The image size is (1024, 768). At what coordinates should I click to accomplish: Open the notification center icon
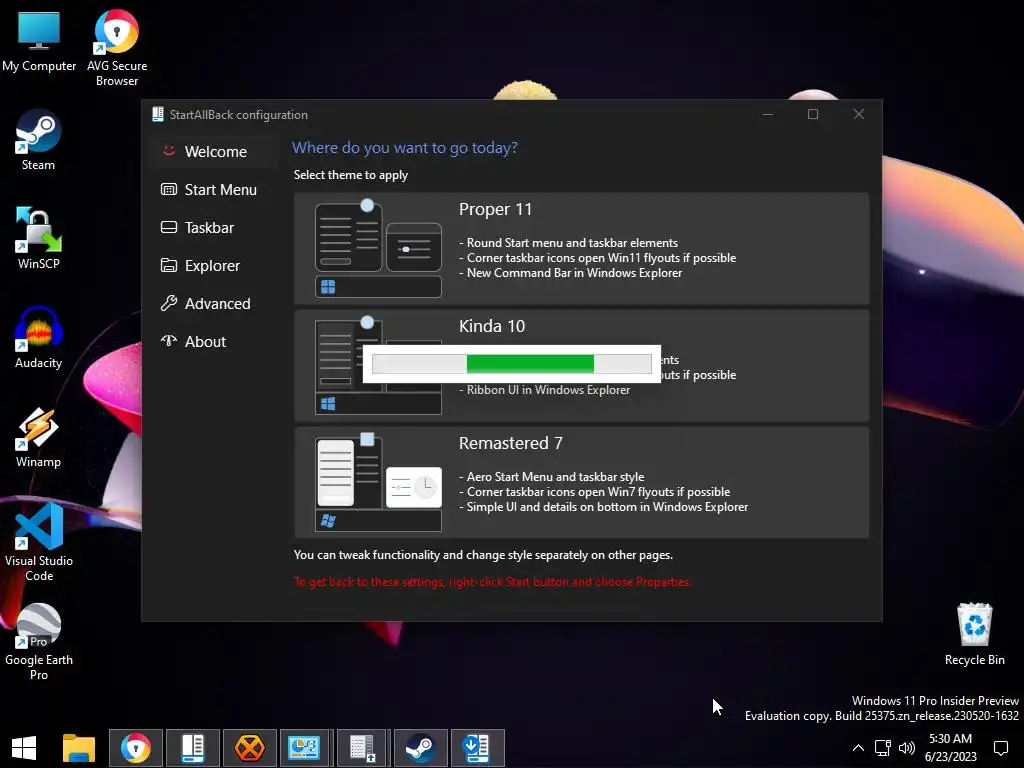pyautogui.click(x=1000, y=748)
